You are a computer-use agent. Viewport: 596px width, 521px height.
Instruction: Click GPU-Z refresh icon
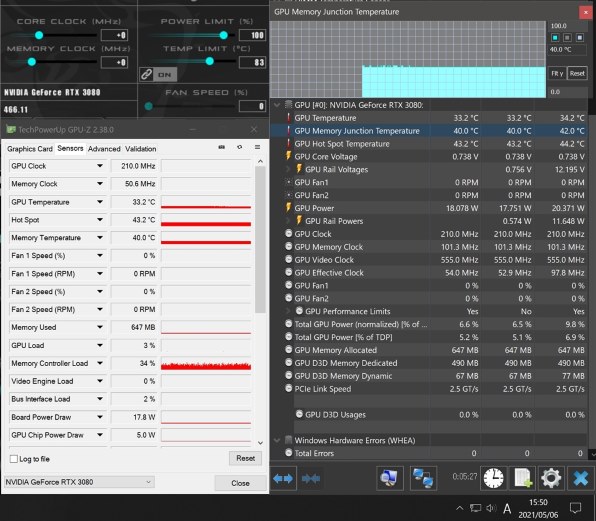coord(239,147)
